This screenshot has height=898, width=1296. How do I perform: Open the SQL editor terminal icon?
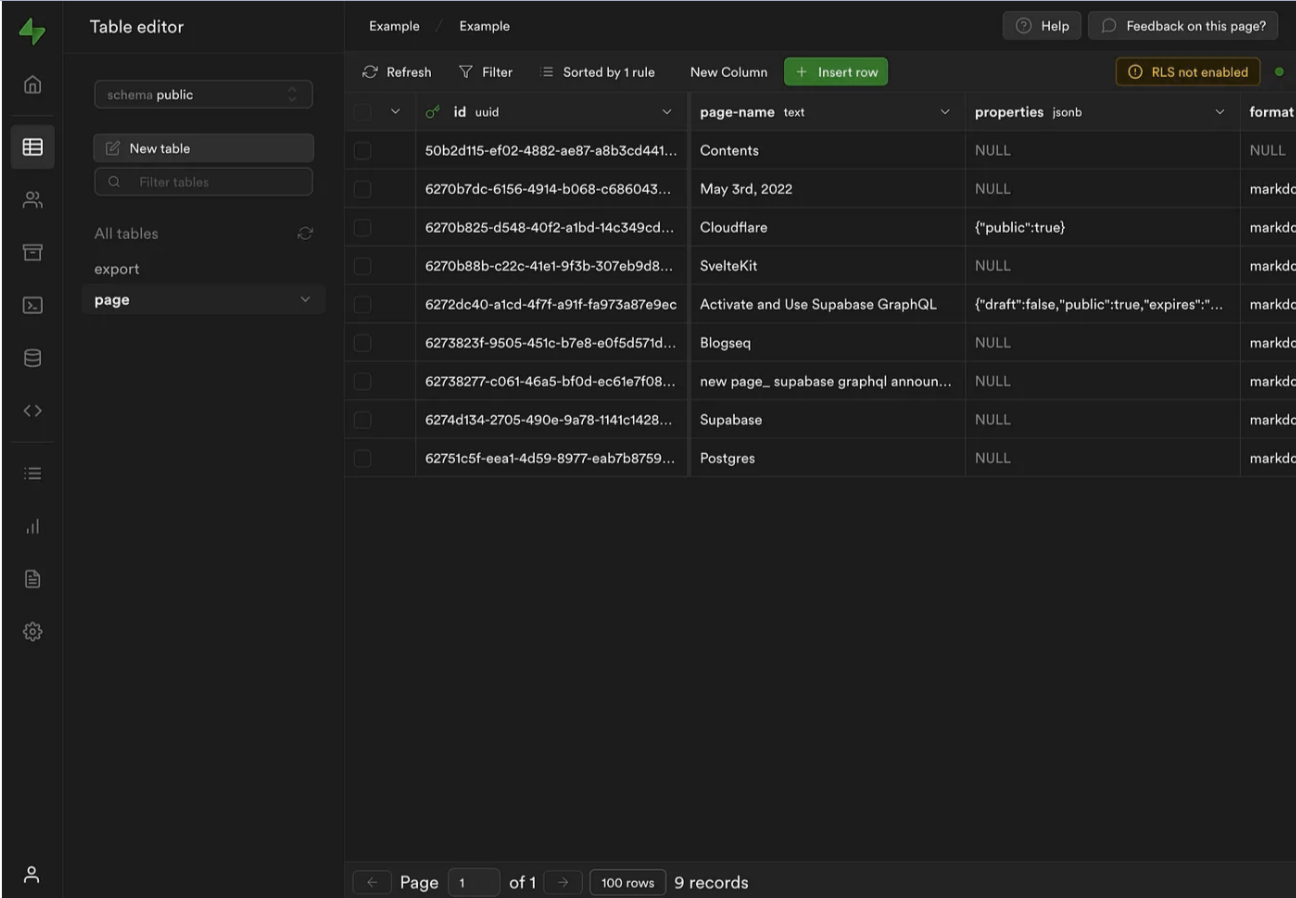[x=32, y=306]
